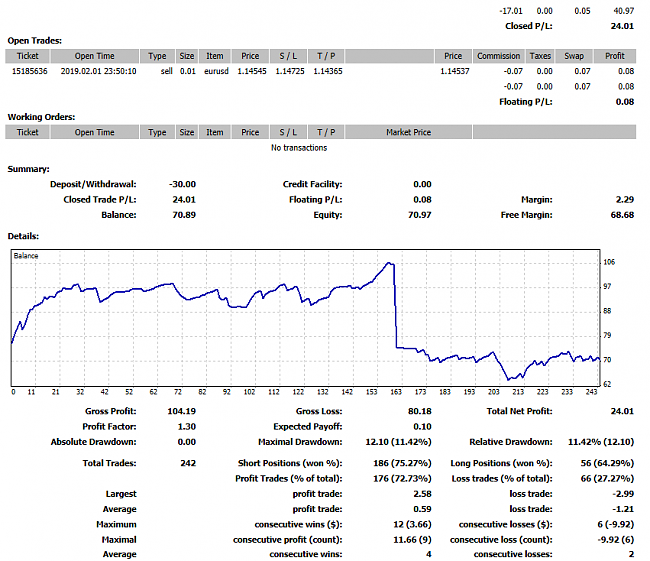Click the Maximal Drawdown value 12.10 (11.42%)
Viewport: 650px width, 561px height.
pyautogui.click(x=398, y=442)
